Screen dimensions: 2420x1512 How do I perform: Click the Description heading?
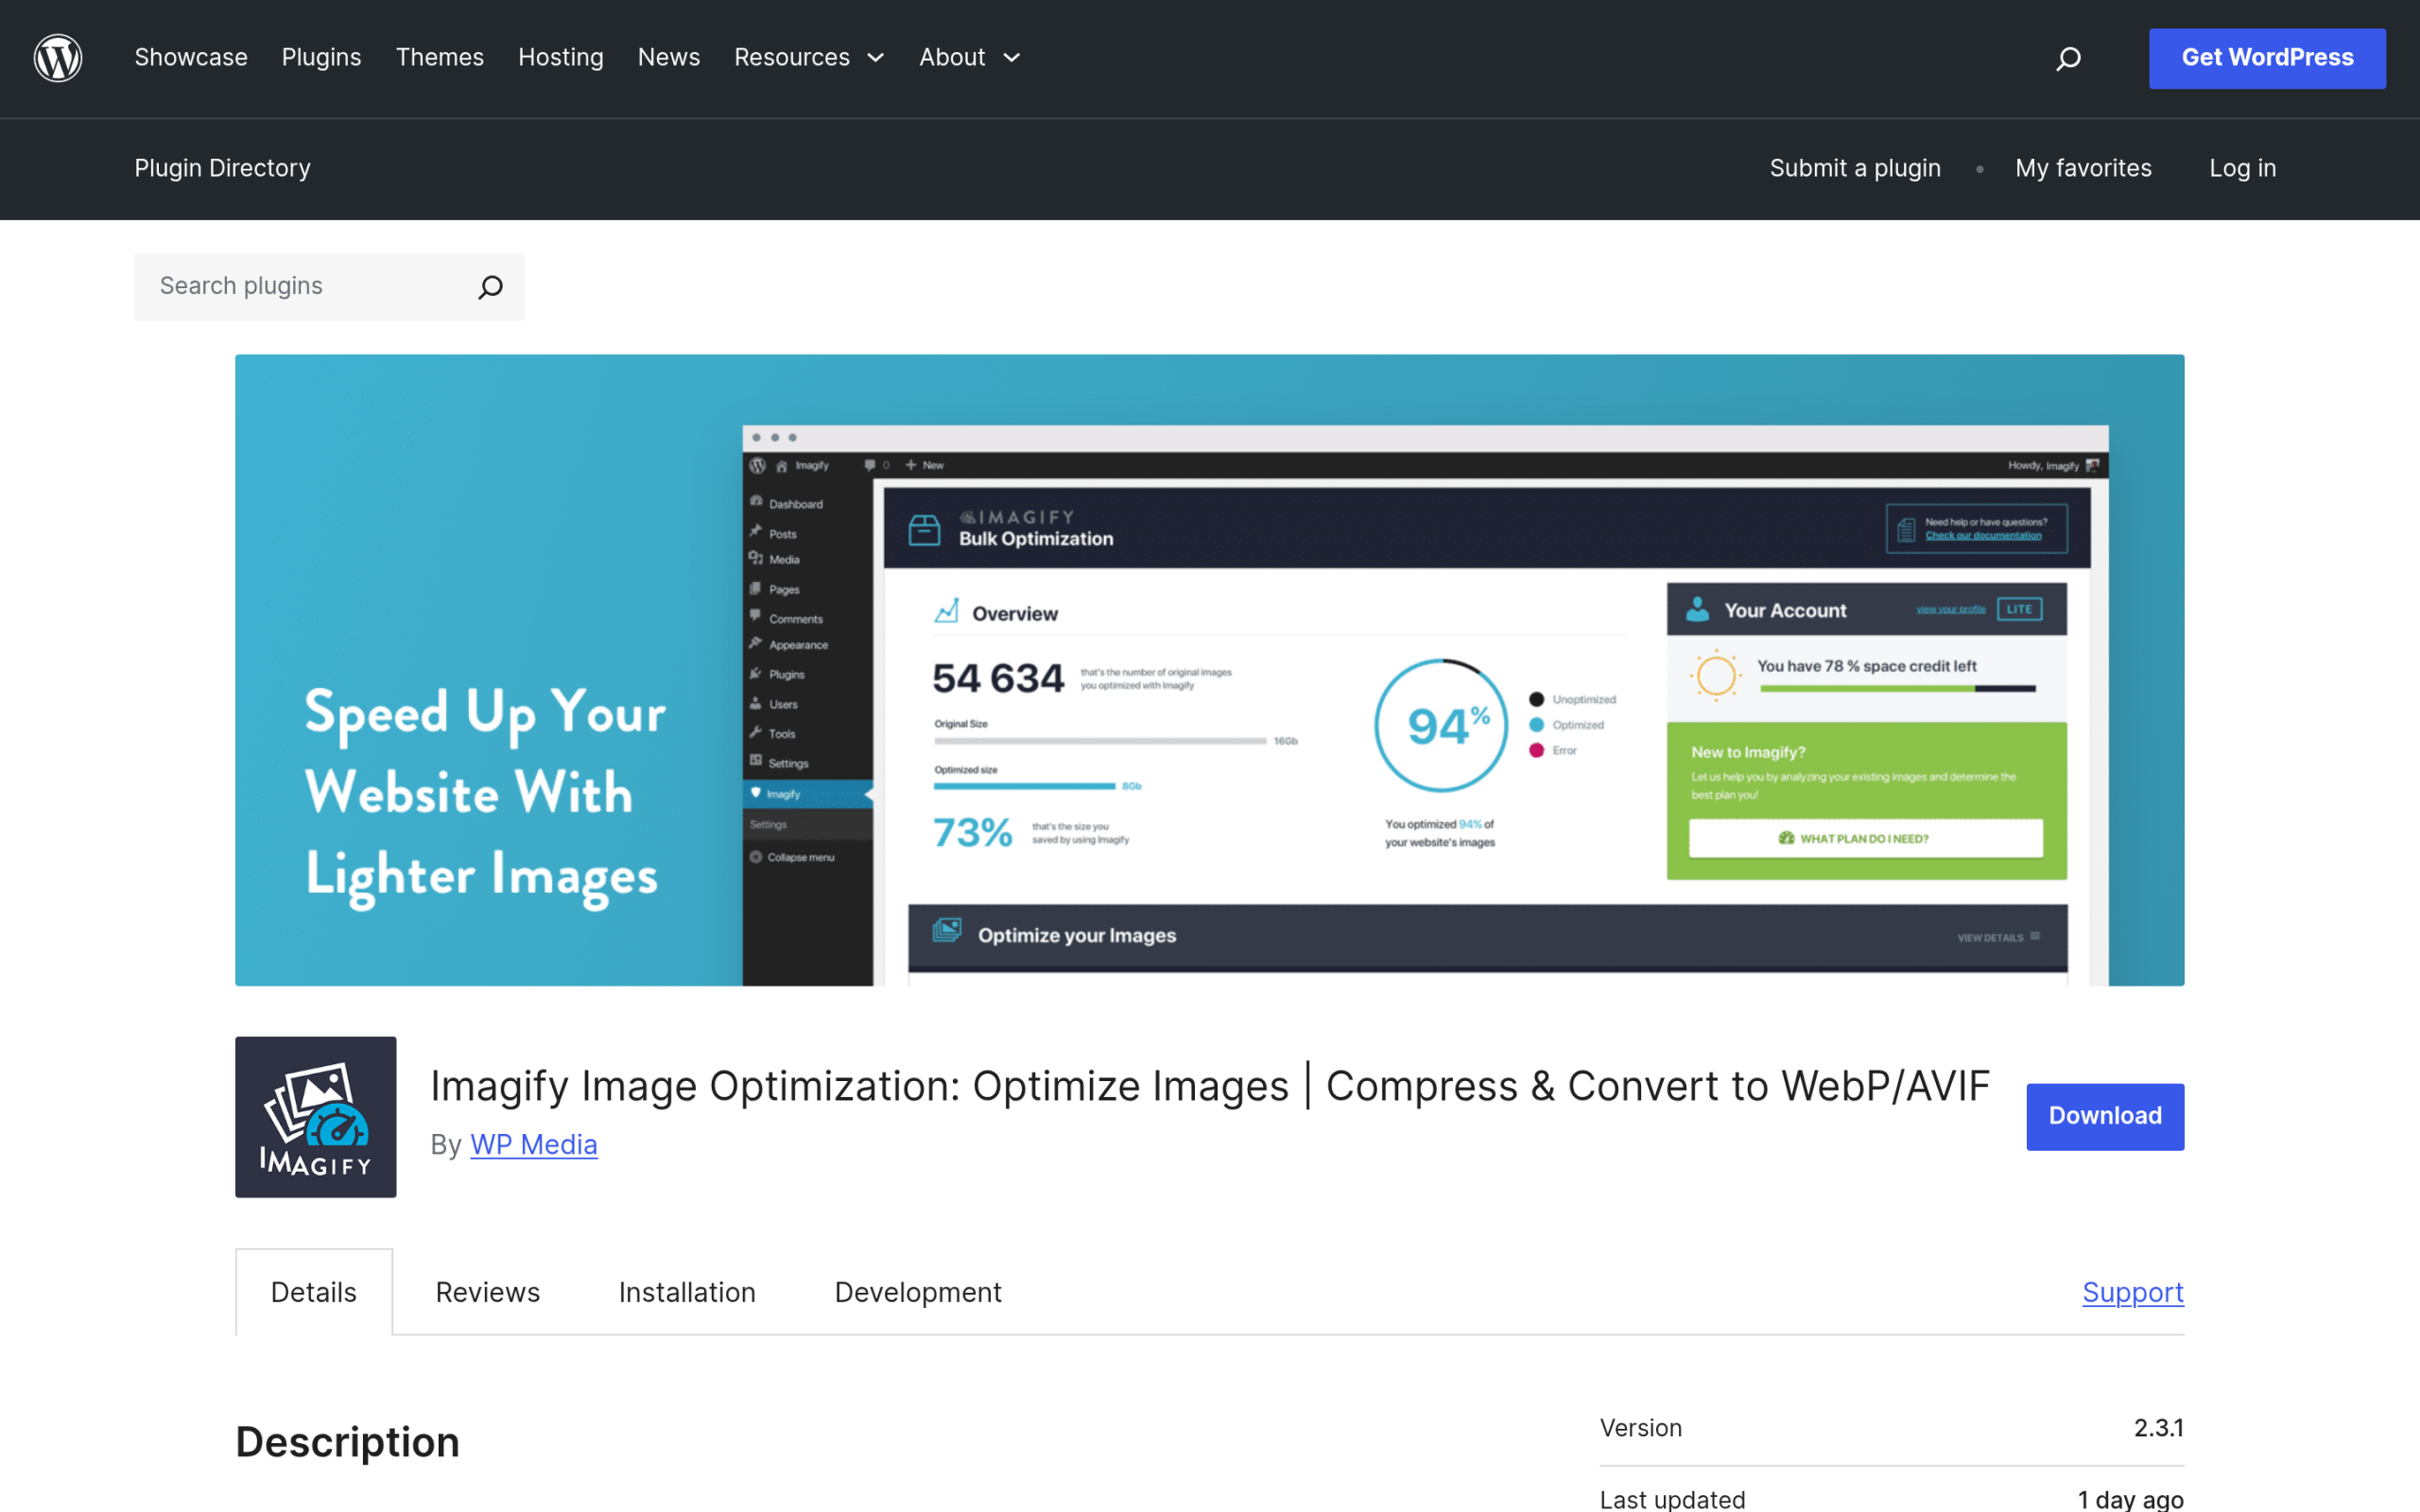[x=347, y=1442]
